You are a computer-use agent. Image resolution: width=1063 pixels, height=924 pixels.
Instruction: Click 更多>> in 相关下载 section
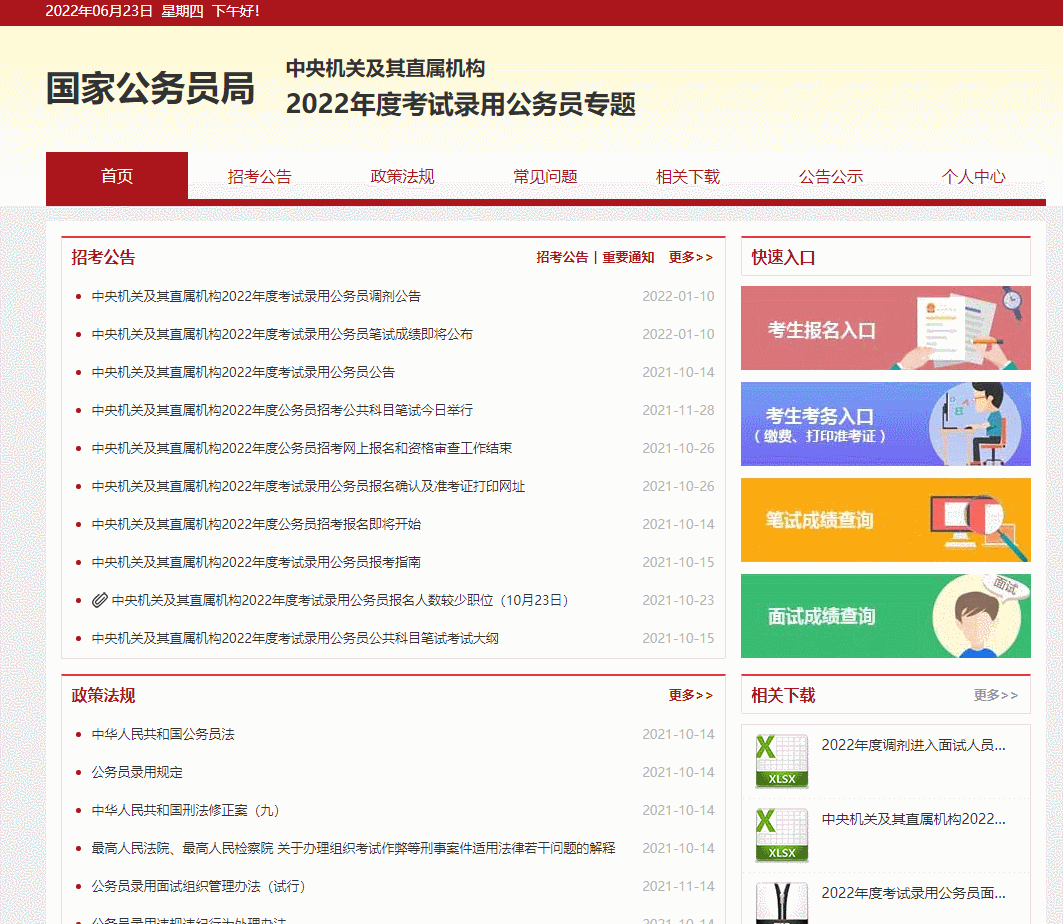996,695
